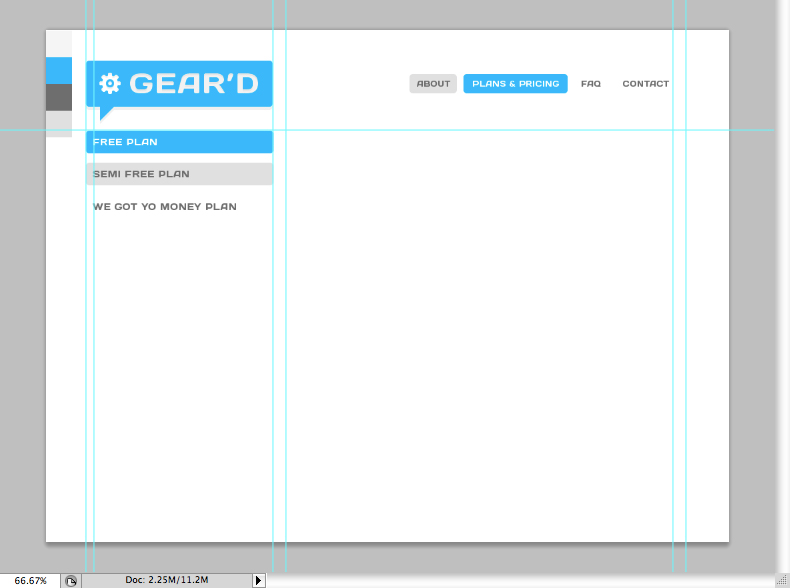Click the PLANS & PRICING navigation button
The image size is (790, 588).
click(515, 84)
